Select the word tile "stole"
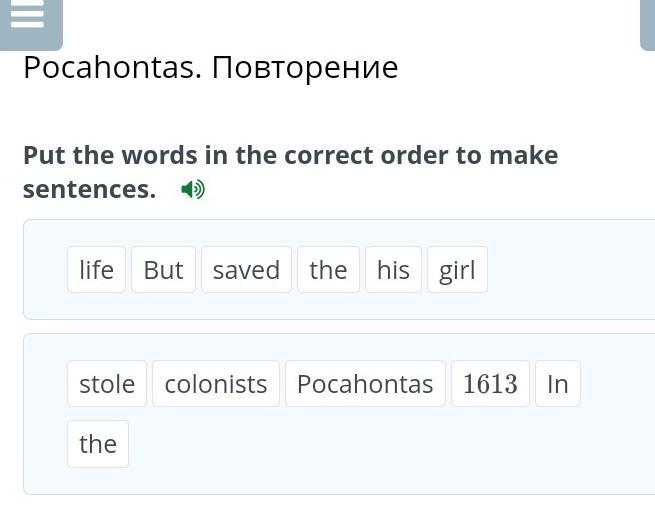Viewport: 655px width, 532px height. (x=107, y=383)
